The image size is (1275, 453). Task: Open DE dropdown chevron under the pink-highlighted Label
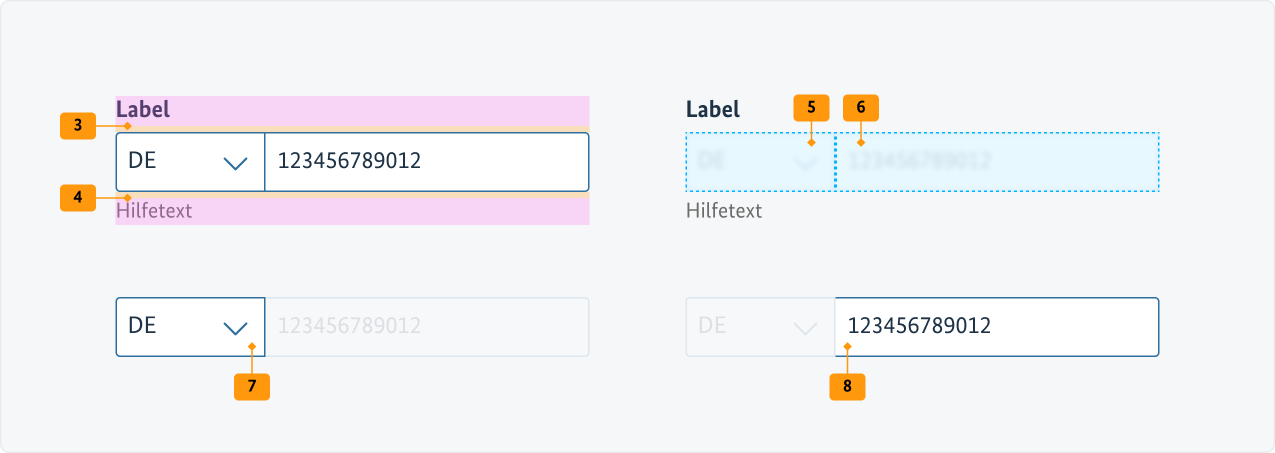[235, 162]
